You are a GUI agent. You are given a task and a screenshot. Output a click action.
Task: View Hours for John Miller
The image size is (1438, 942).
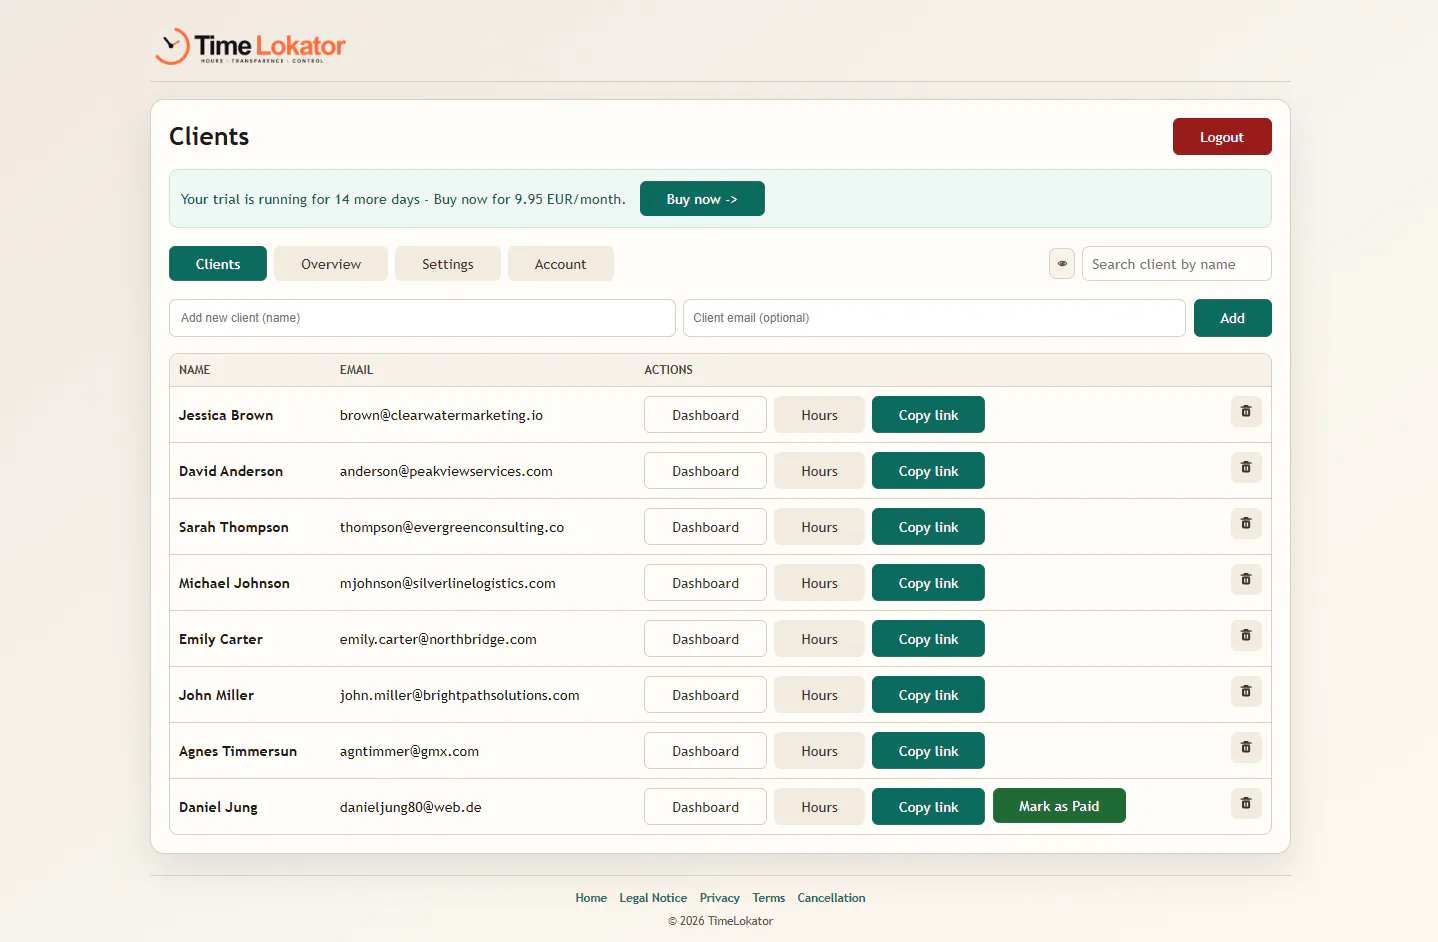click(x=819, y=695)
